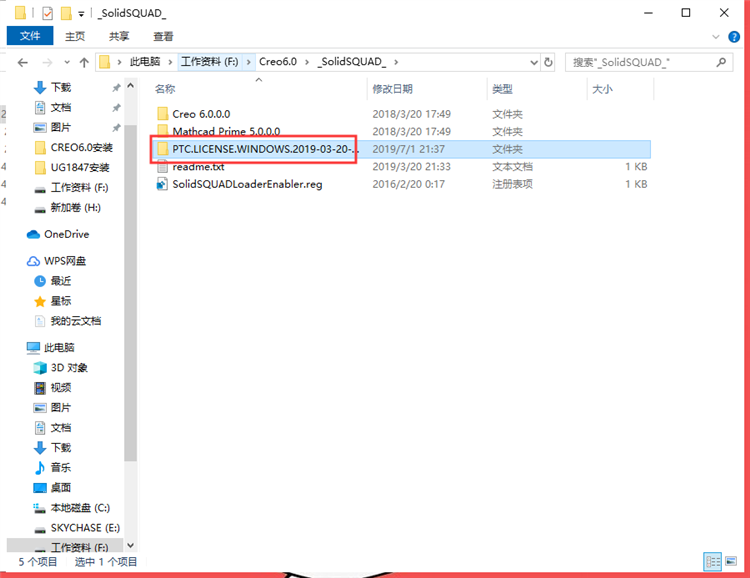The height and width of the screenshot is (578, 750).
Task: Click the Forward navigation arrow
Action: 47,62
